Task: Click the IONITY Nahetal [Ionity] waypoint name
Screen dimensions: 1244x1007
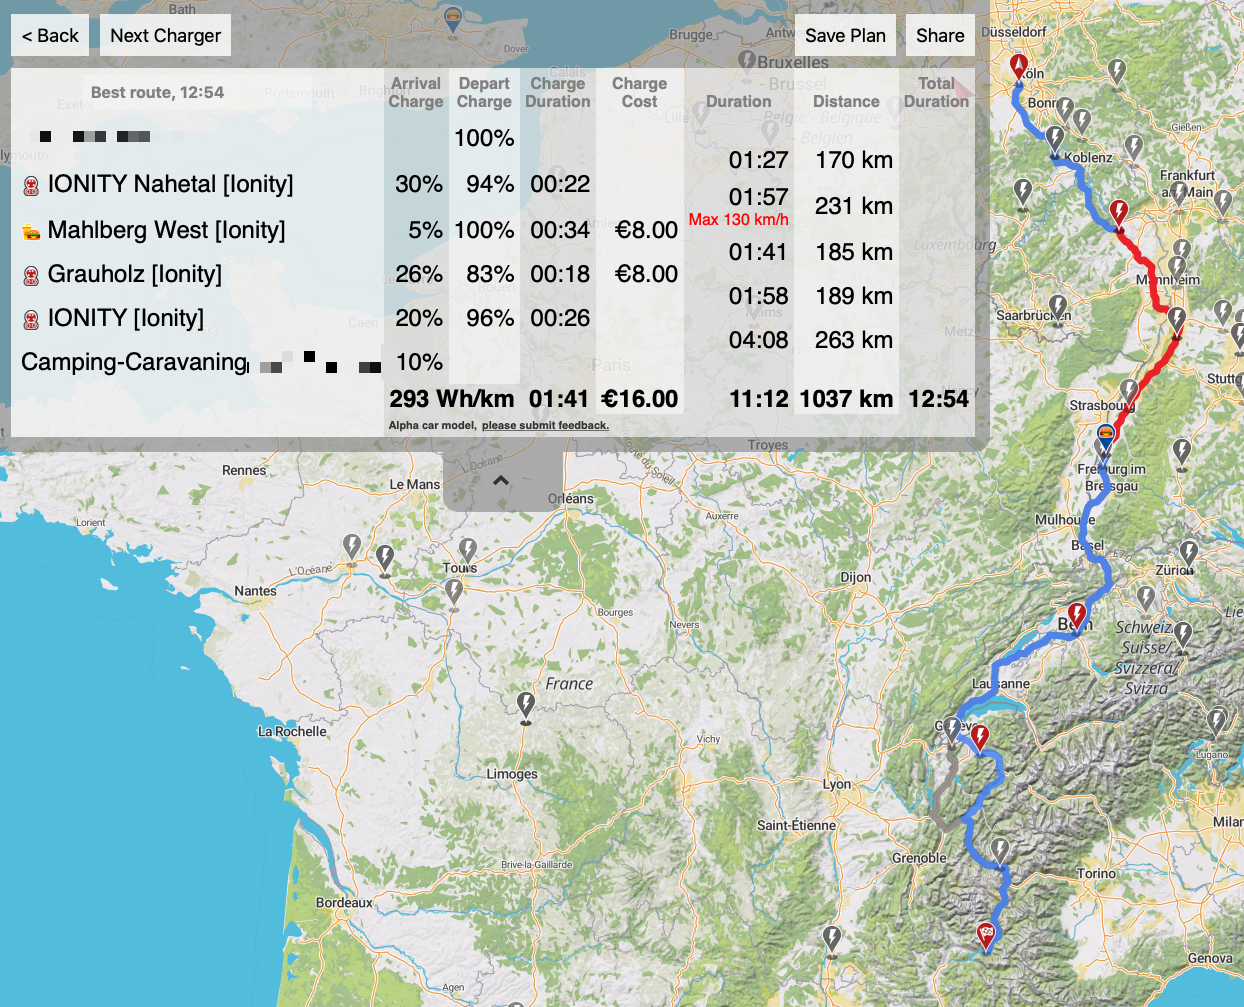Action: coord(170,184)
